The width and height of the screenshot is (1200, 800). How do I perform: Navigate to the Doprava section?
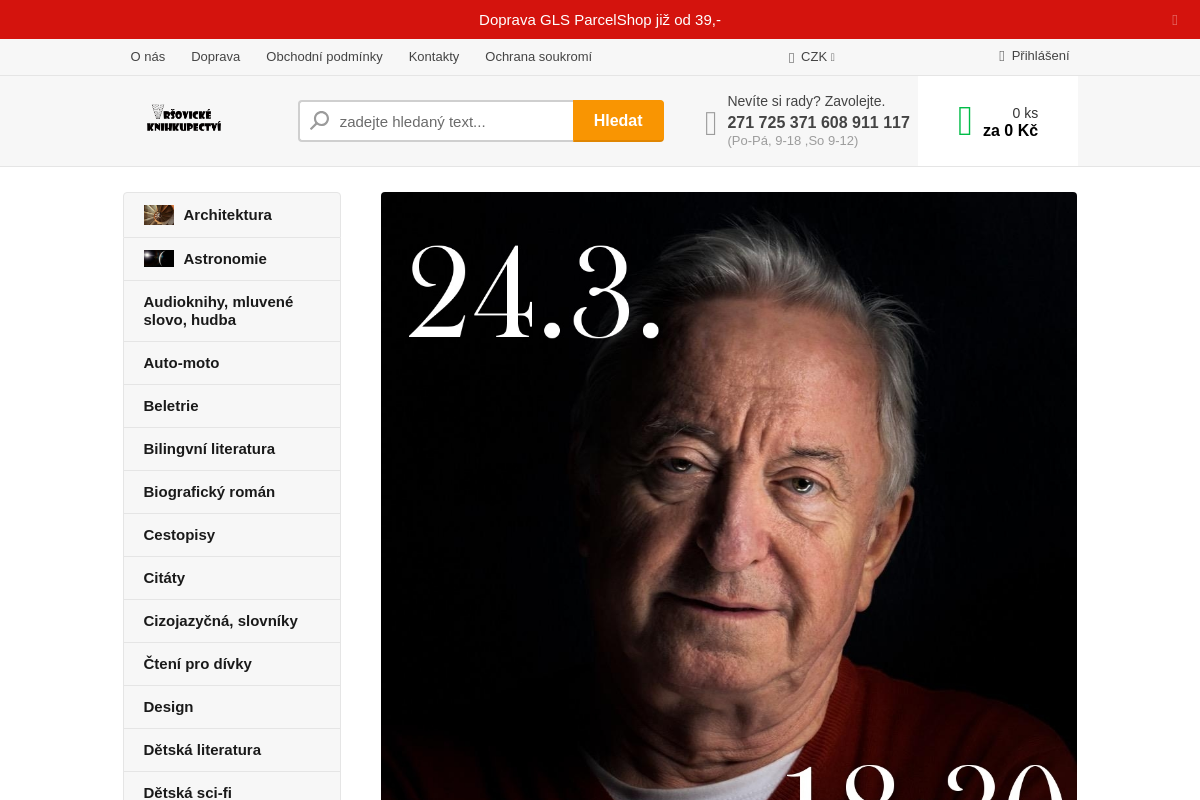[x=215, y=57]
